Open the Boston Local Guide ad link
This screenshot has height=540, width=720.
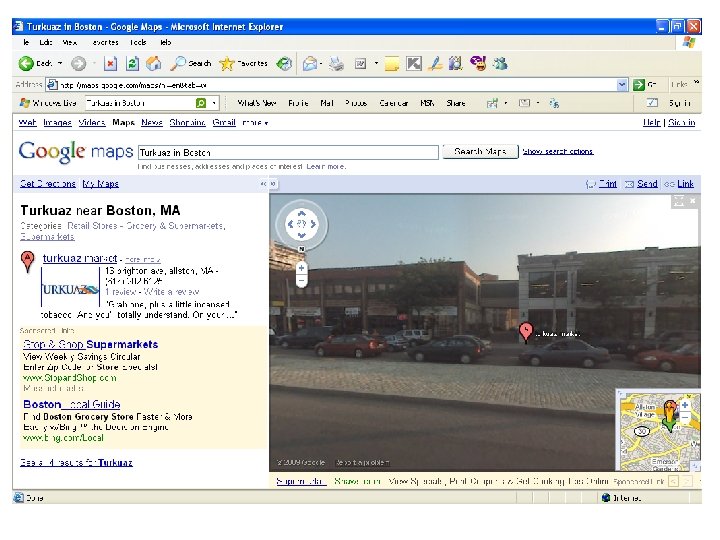72,404
